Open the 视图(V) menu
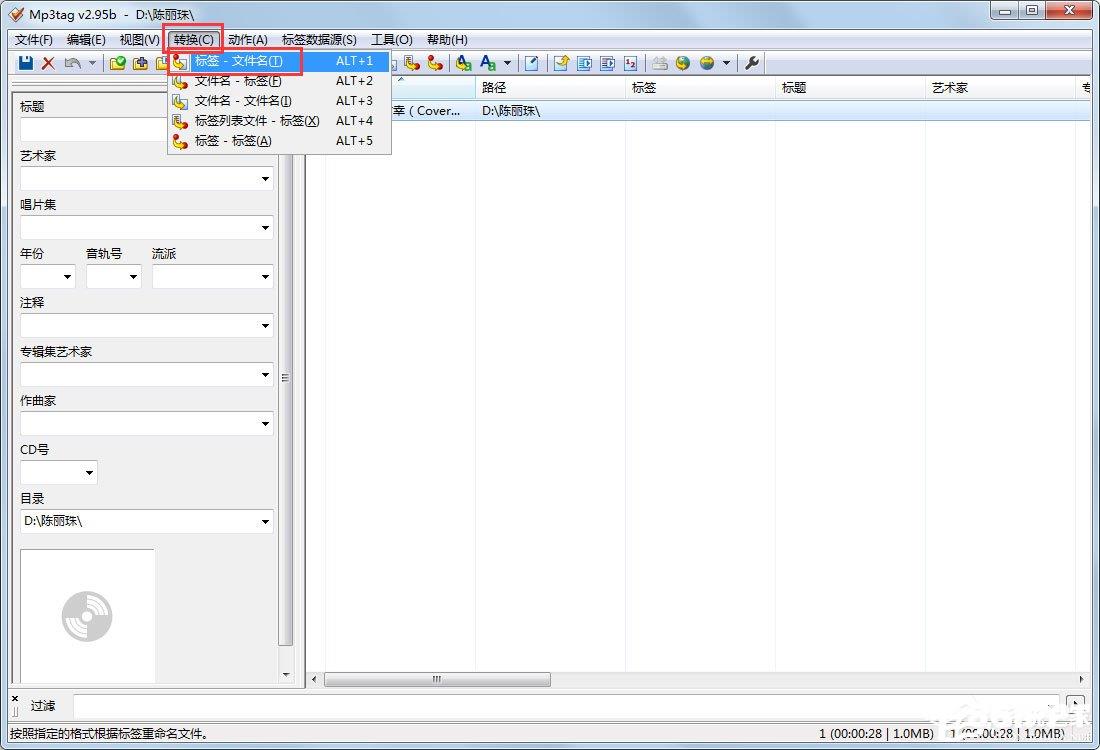The width and height of the screenshot is (1100, 750). coord(140,40)
